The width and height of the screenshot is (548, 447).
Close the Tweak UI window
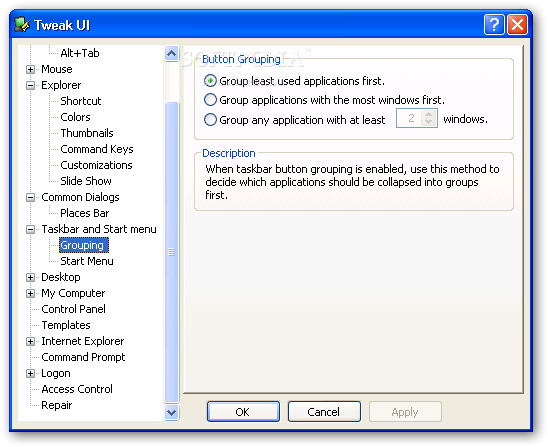pos(517,25)
